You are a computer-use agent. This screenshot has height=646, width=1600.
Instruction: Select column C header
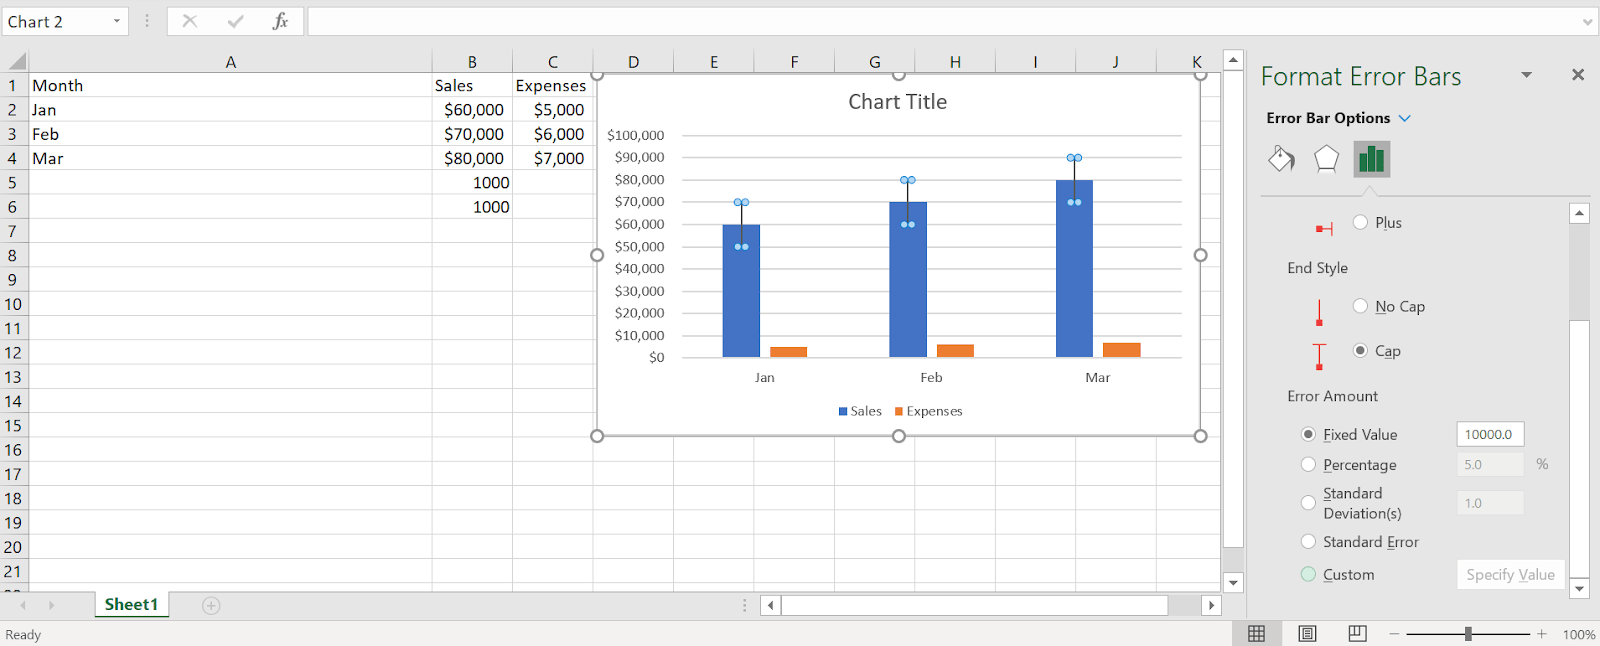point(553,61)
